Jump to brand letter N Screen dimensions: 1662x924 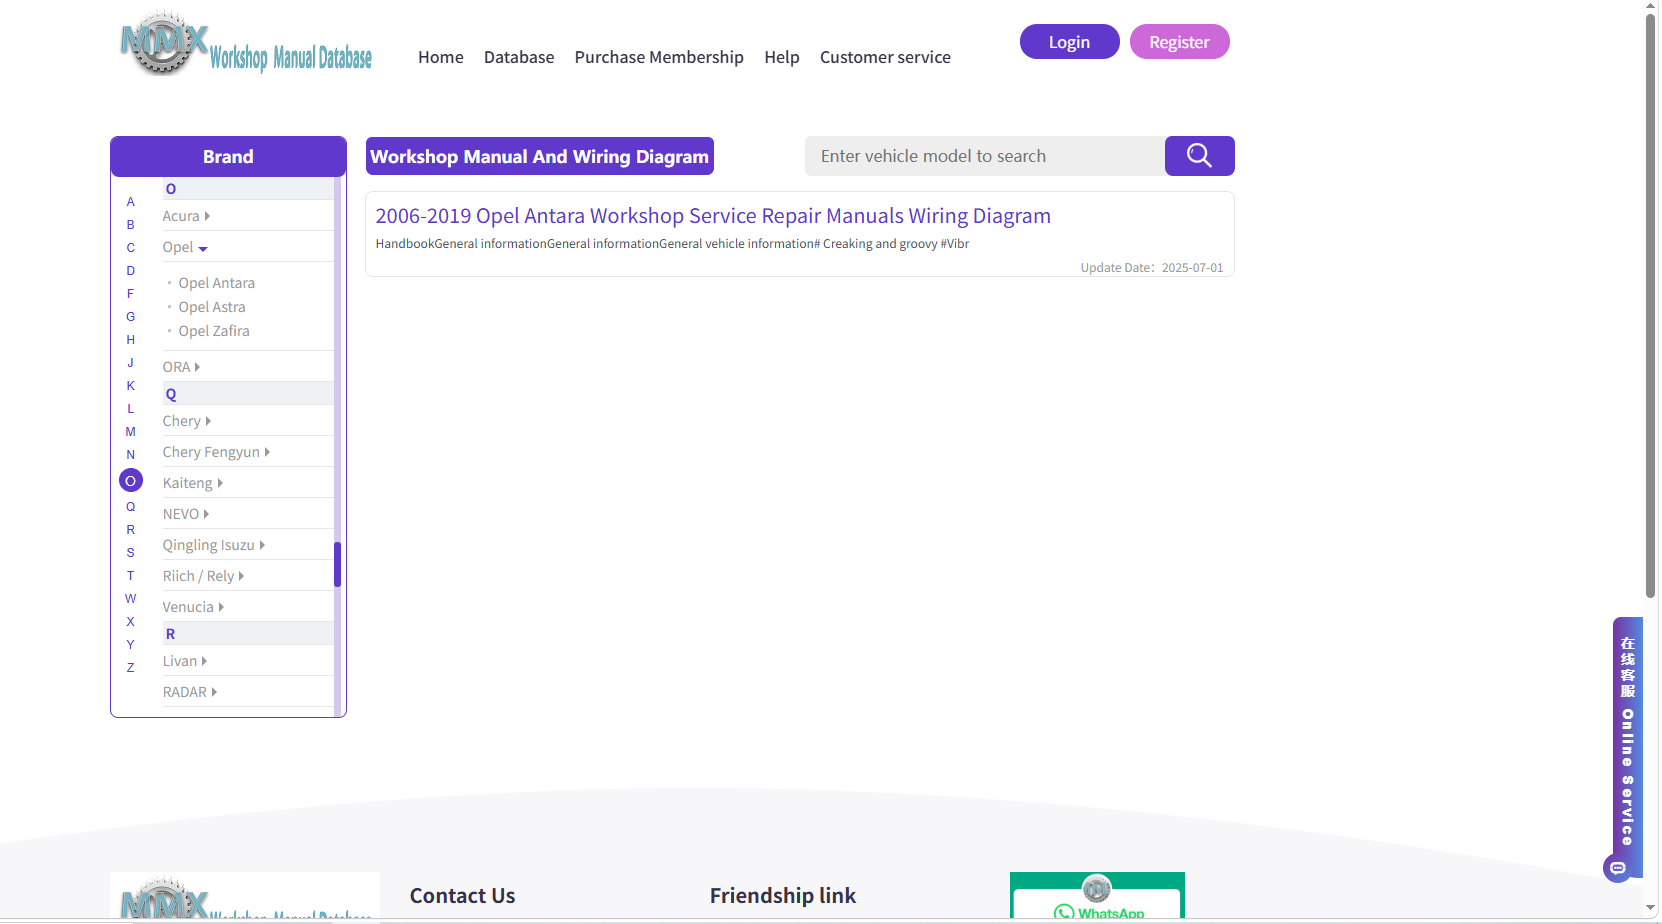(x=130, y=455)
